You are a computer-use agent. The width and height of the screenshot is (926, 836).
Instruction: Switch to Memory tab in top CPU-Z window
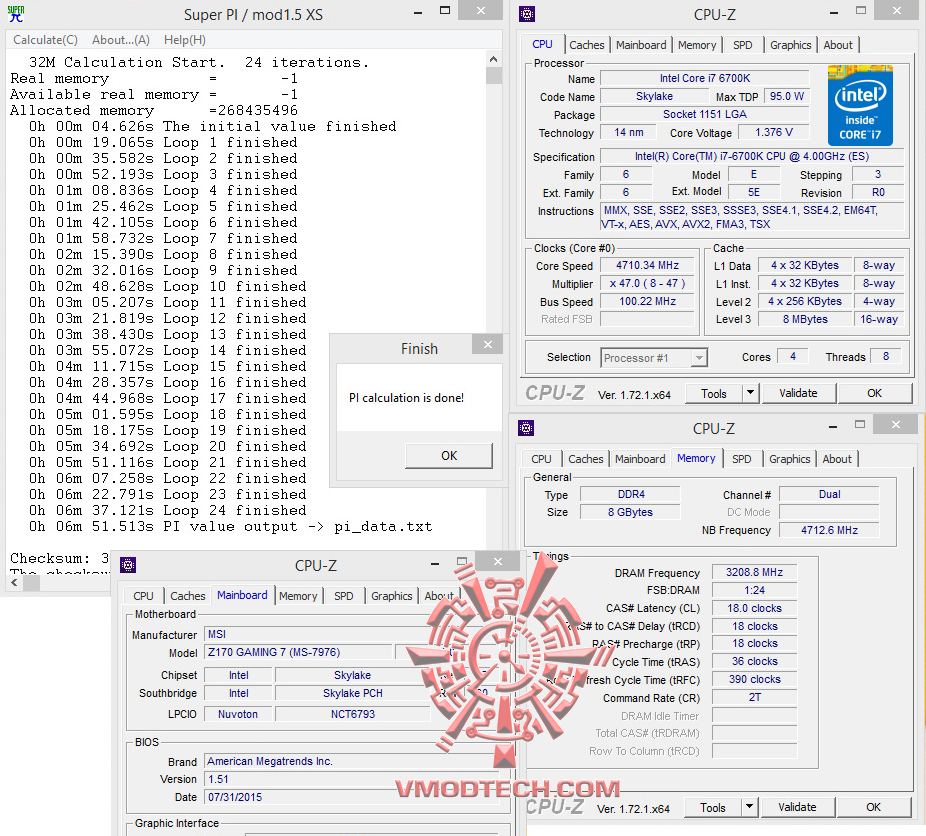click(697, 45)
